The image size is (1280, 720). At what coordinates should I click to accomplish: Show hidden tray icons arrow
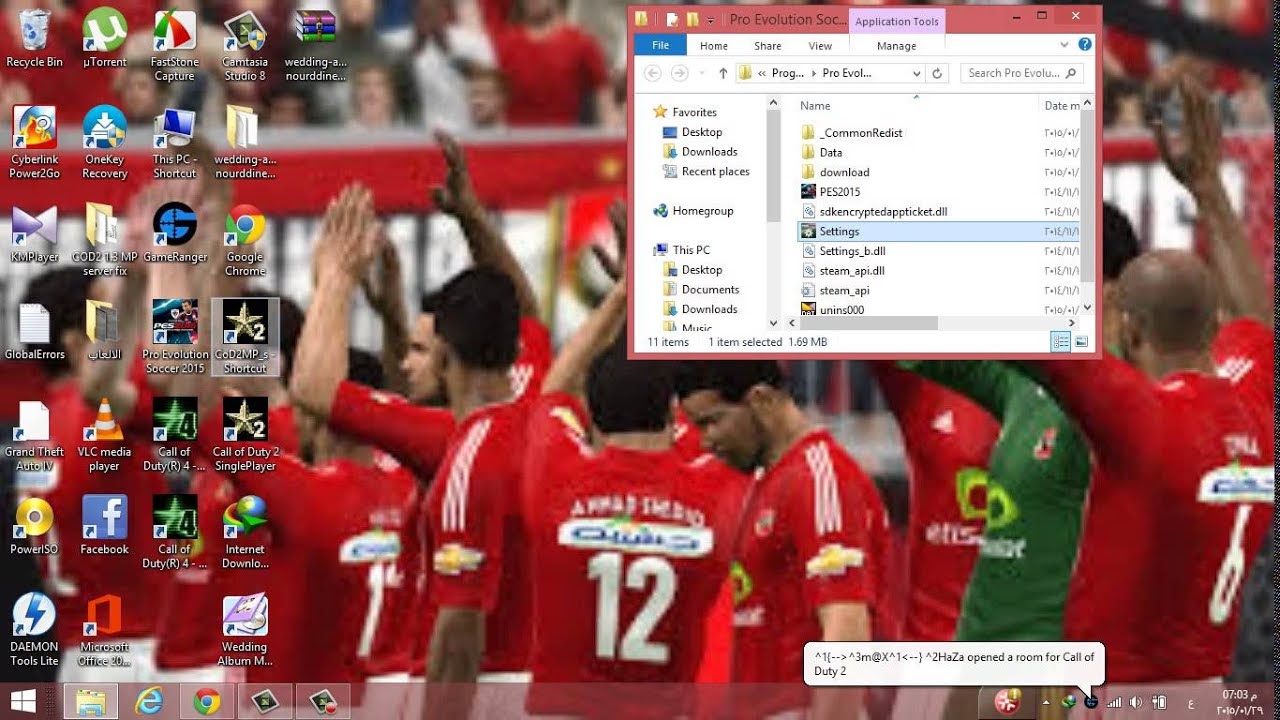tap(1045, 702)
